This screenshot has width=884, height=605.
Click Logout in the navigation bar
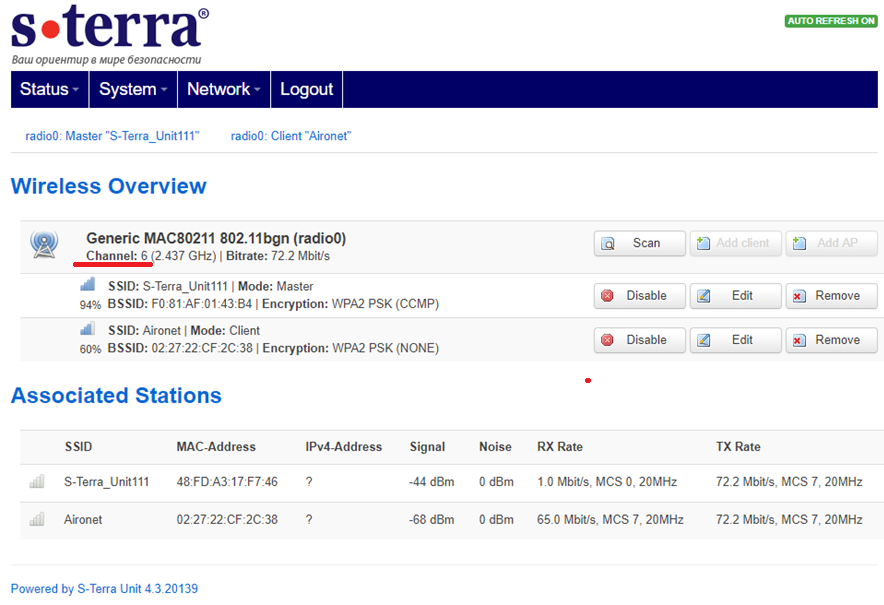pyautogui.click(x=307, y=89)
